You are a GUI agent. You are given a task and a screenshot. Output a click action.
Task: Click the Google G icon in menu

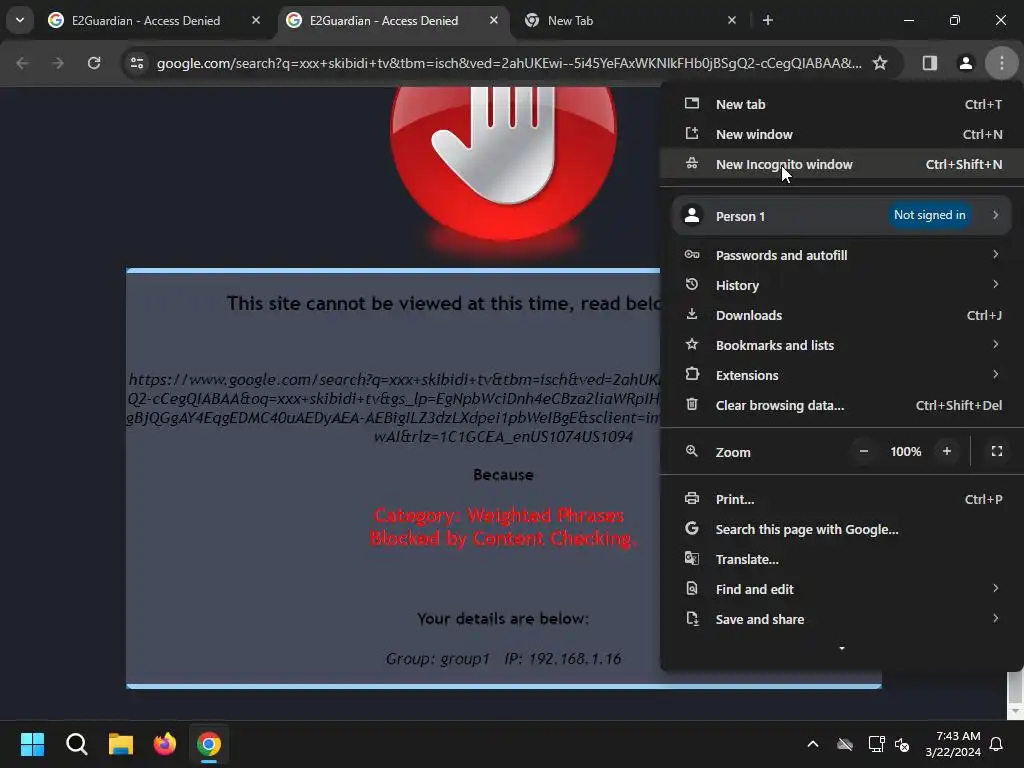click(692, 528)
